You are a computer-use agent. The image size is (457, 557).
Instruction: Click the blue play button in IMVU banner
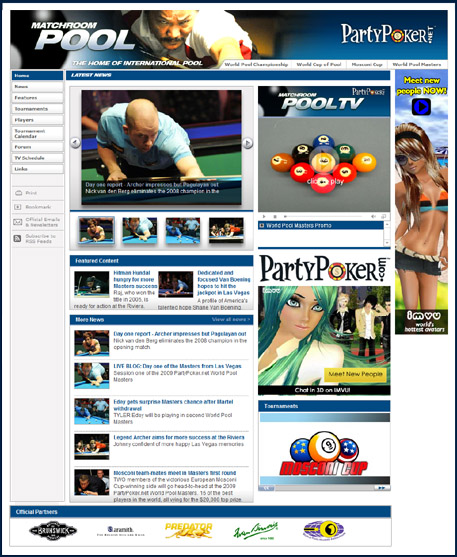[x=421, y=107]
